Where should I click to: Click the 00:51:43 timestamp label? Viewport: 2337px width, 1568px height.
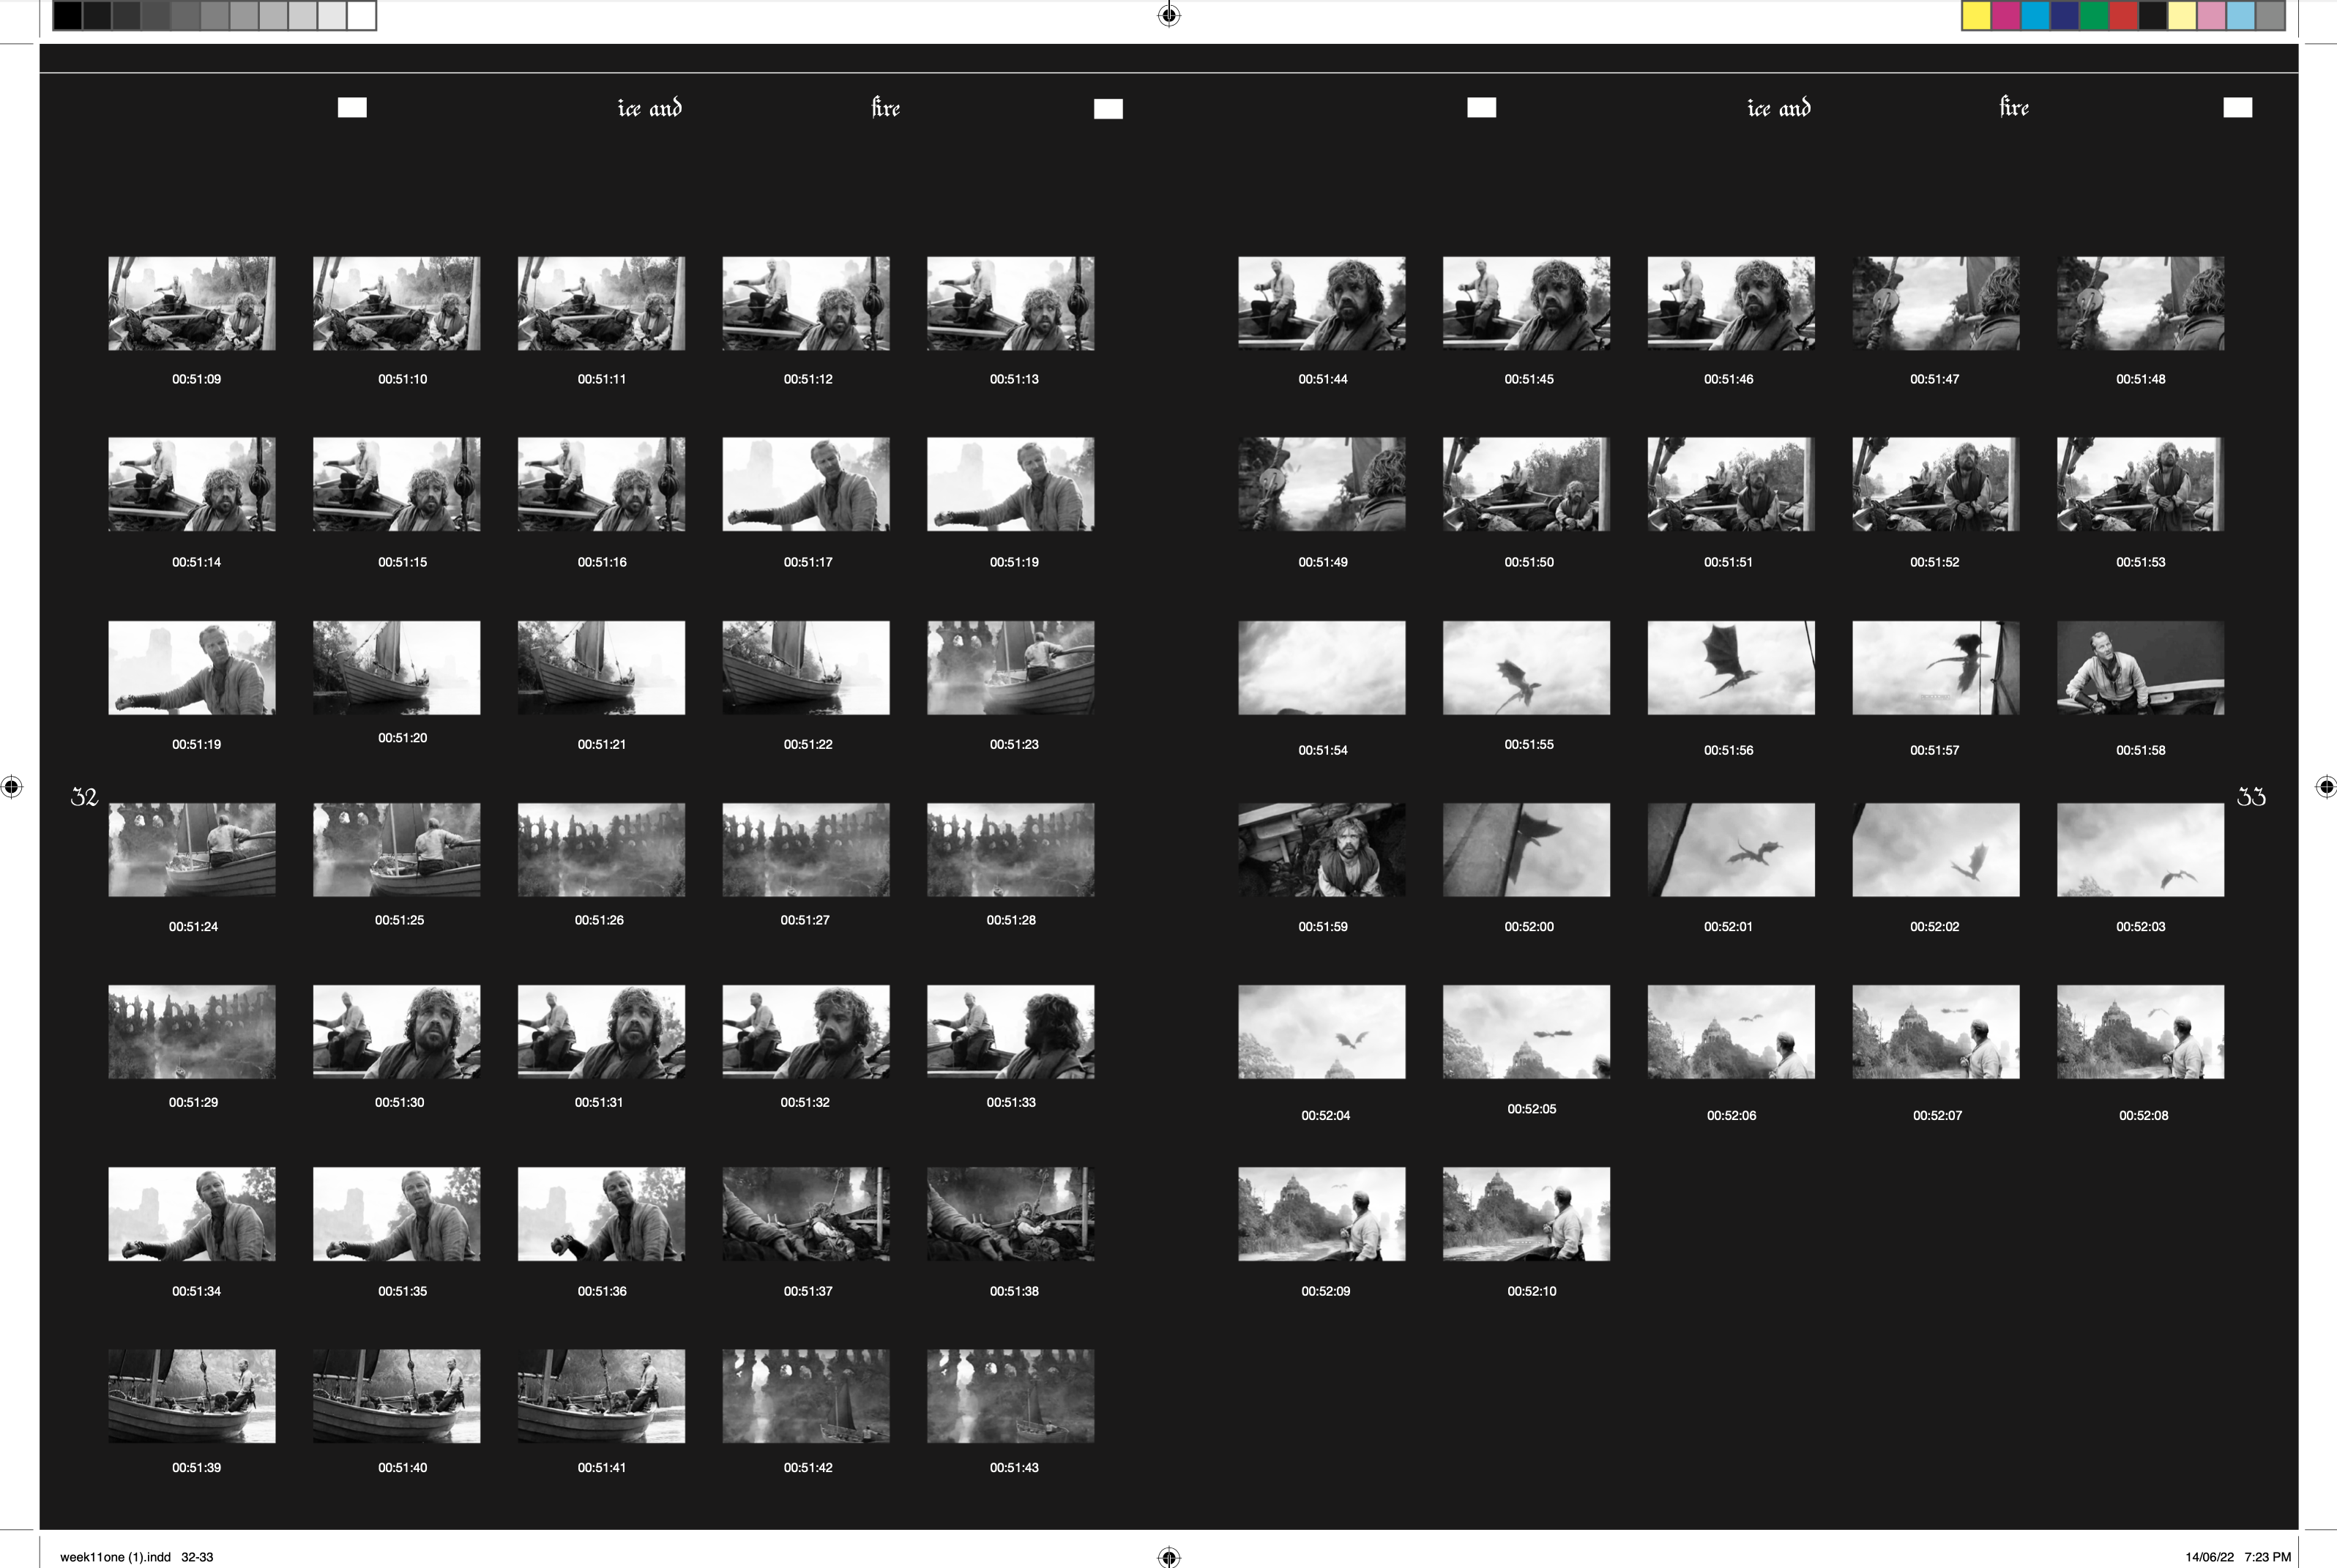click(1014, 1467)
